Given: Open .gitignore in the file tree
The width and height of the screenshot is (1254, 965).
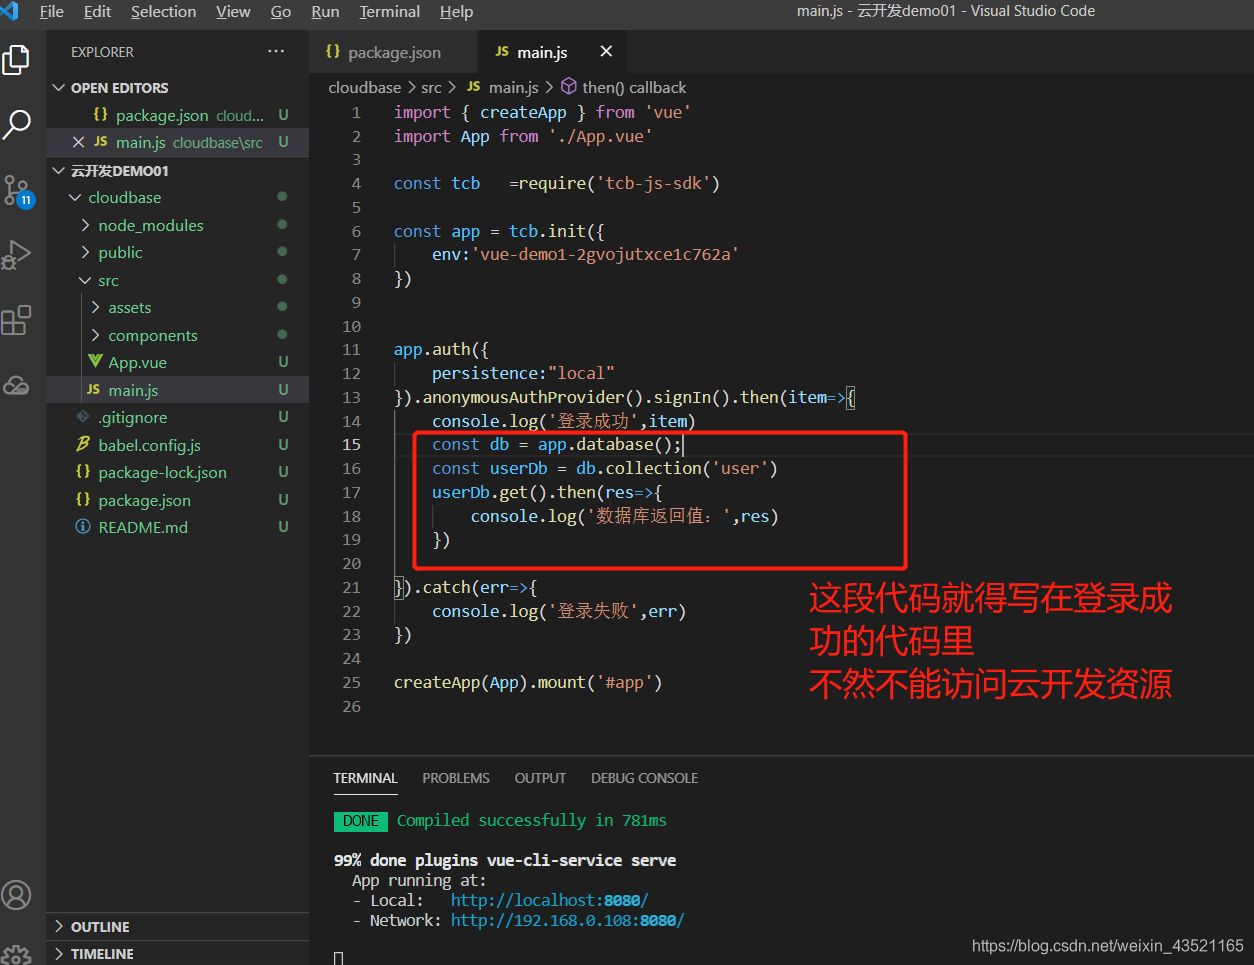Looking at the screenshot, I should pos(177,417).
